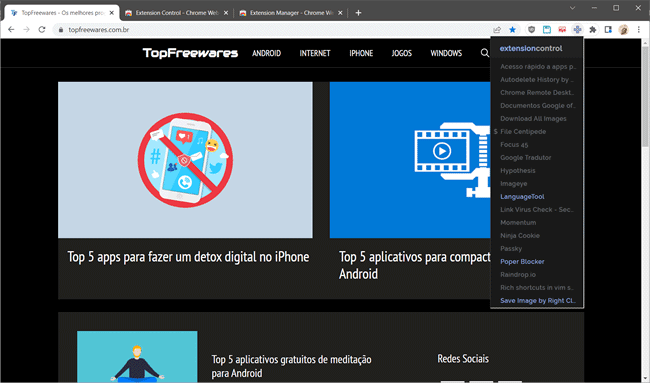650x383 pixels.
Task: Close the Extension Control tab
Action: [226, 13]
